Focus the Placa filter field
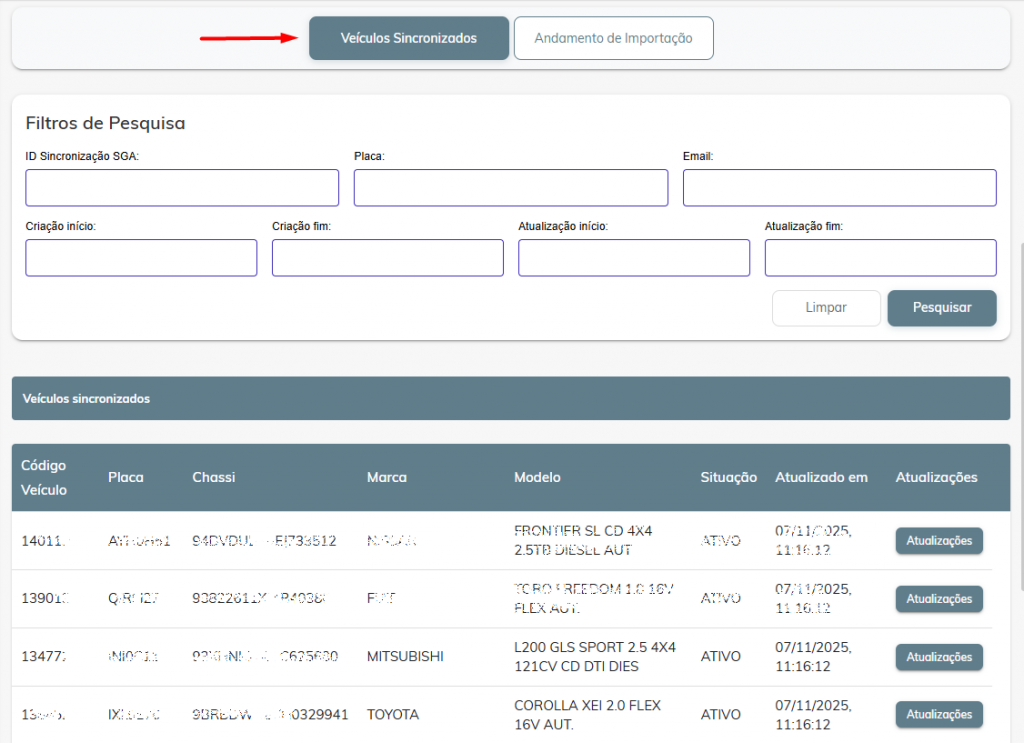 click(510, 188)
